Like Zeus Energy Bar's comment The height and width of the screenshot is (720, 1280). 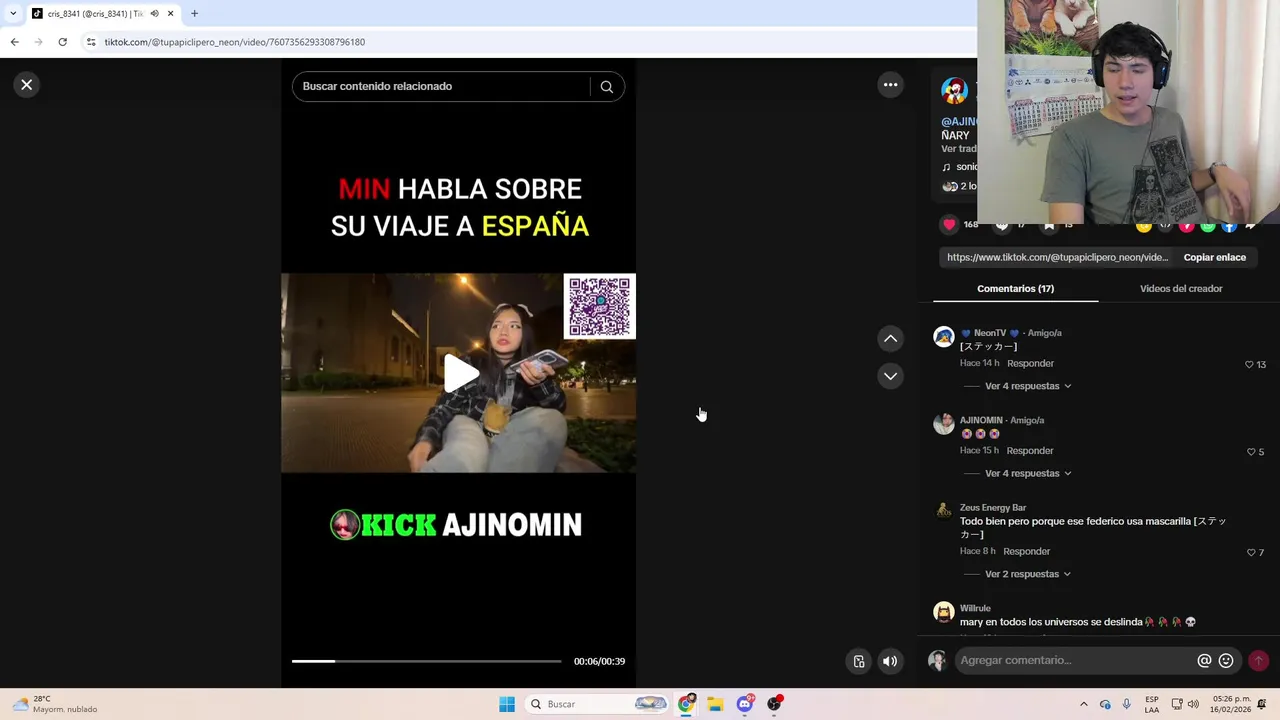pos(1250,553)
